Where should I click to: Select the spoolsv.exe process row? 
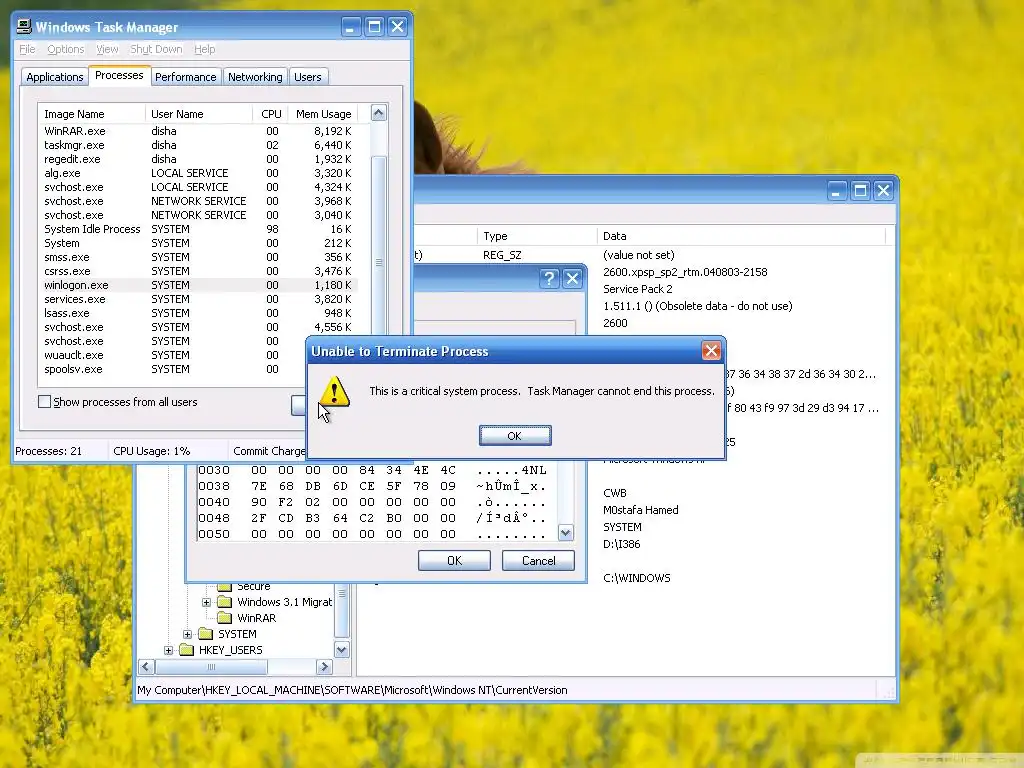coord(172,369)
